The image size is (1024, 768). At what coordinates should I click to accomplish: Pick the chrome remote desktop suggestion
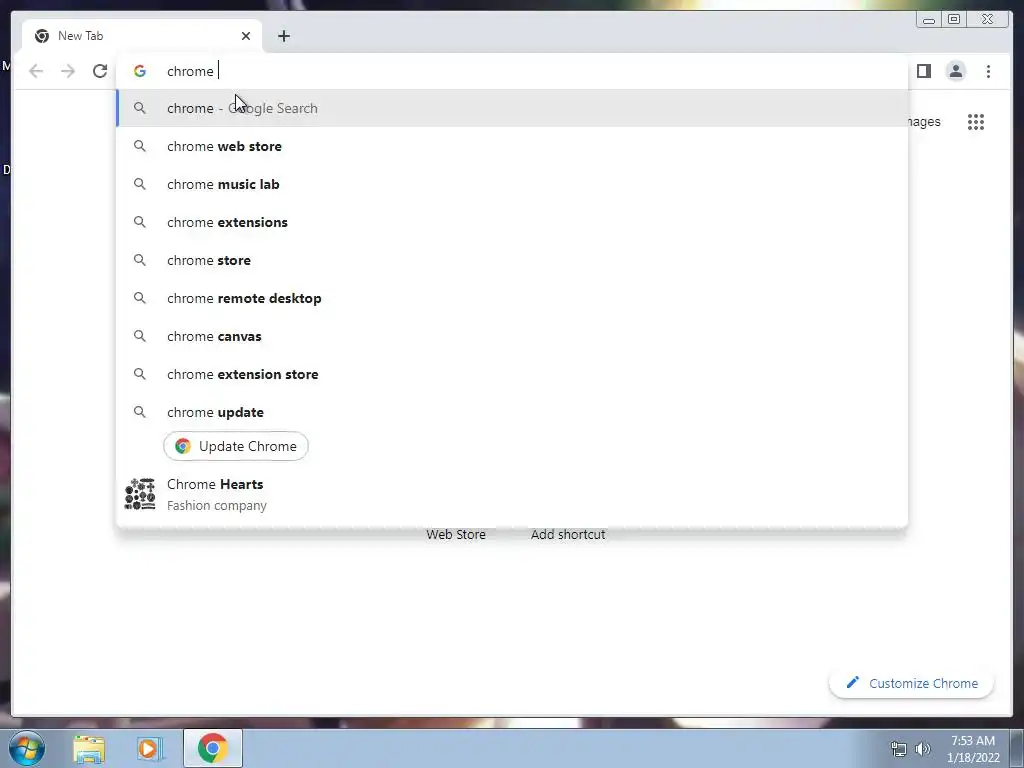coord(512,298)
